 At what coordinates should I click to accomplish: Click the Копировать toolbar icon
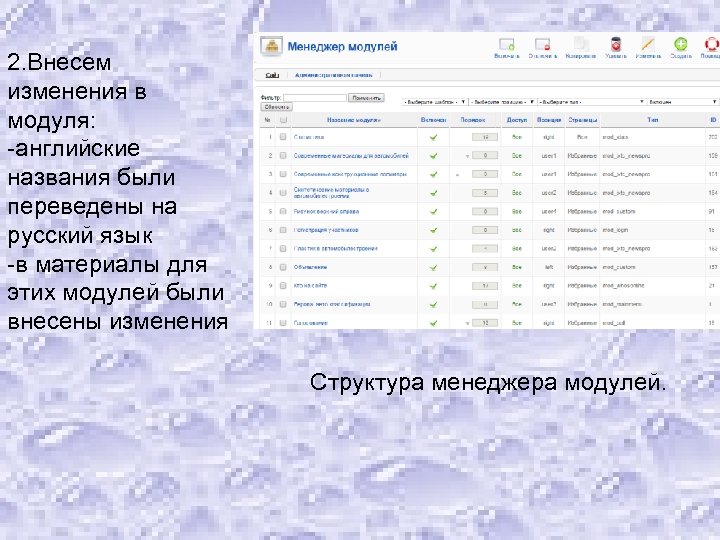click(x=580, y=45)
